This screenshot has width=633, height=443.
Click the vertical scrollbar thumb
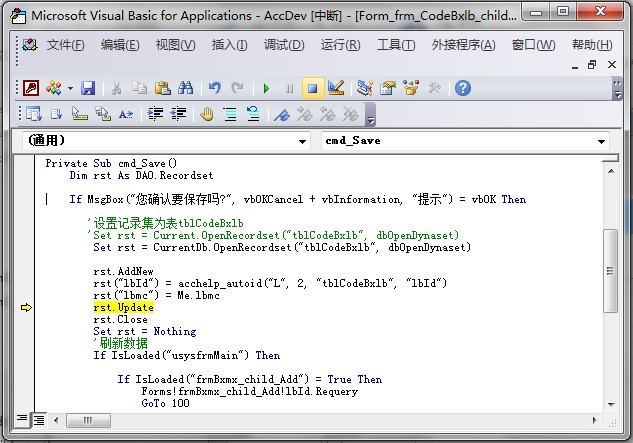click(x=611, y=271)
